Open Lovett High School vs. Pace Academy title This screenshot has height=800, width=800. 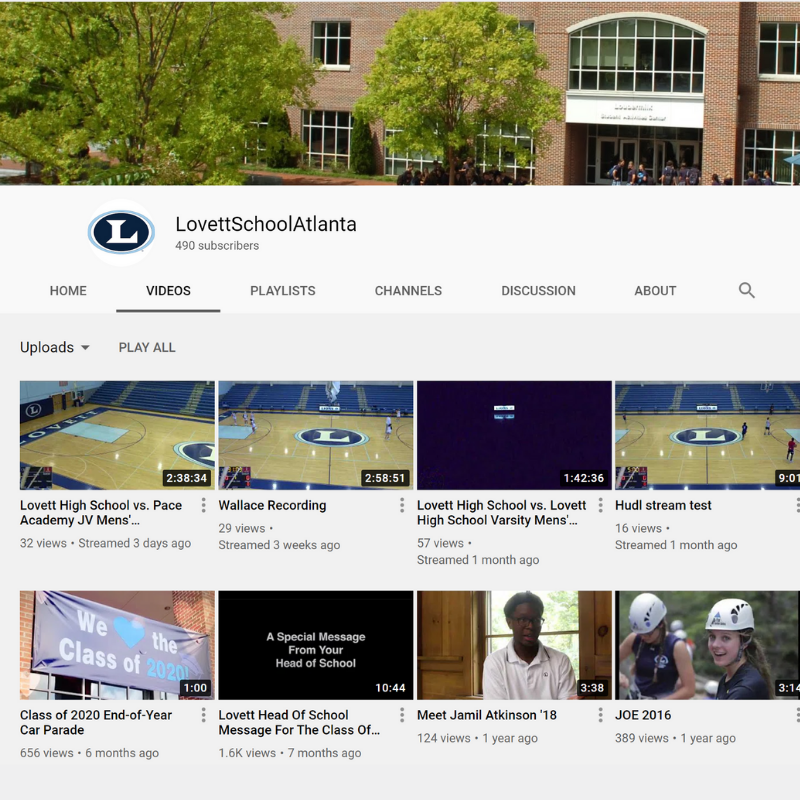[101, 513]
